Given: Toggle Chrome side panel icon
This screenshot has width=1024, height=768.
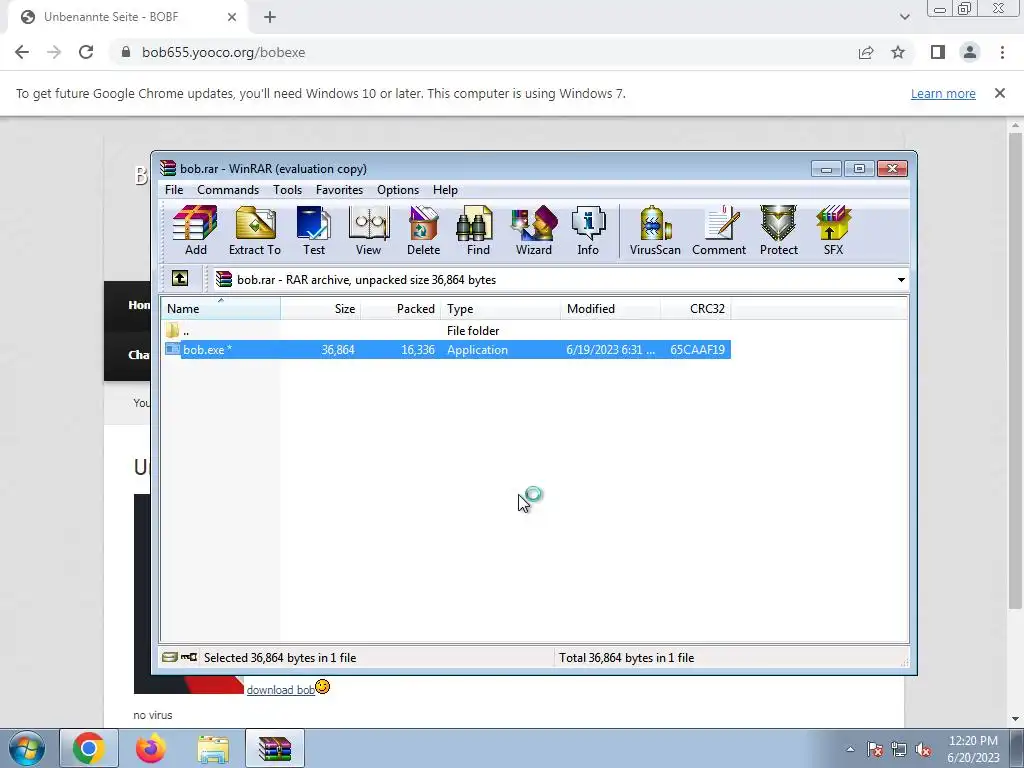Looking at the screenshot, I should coord(938,52).
